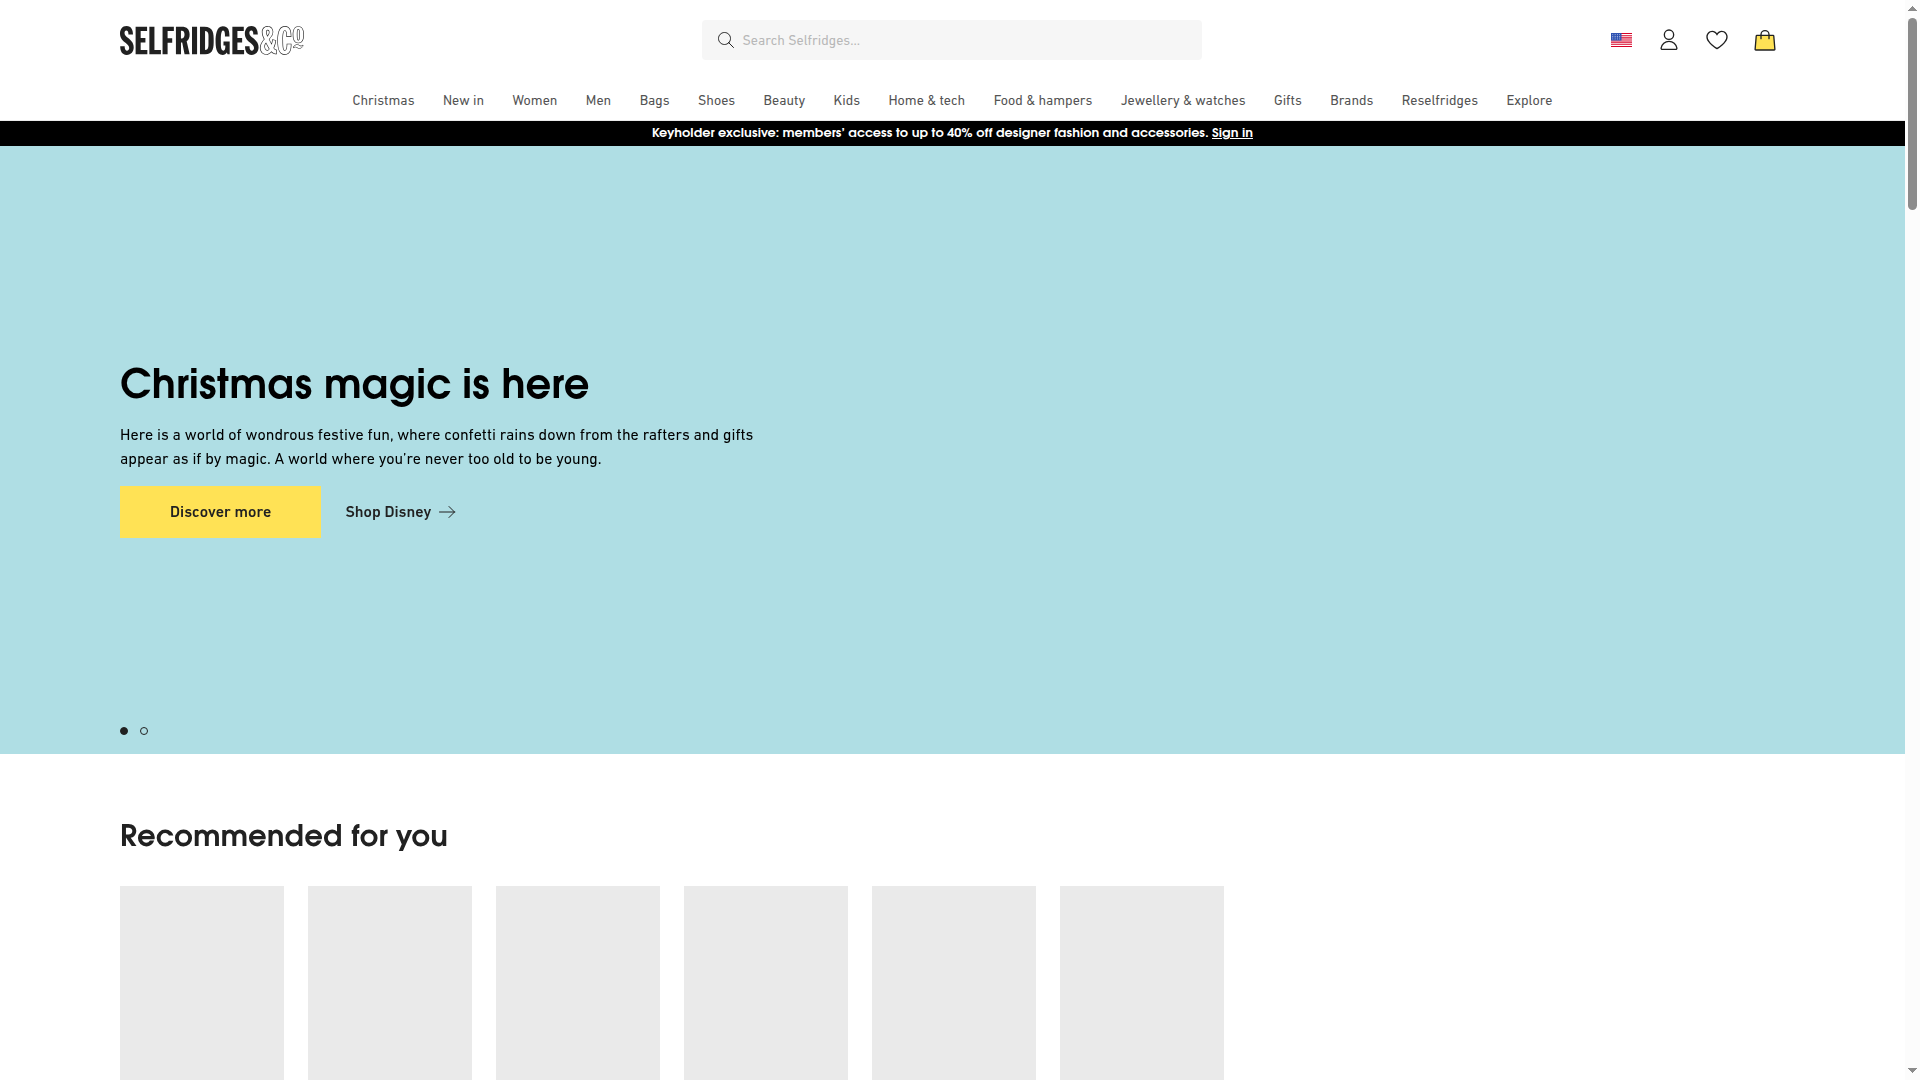Open the Reselfridges section
The width and height of the screenshot is (1920, 1080).
tap(1439, 100)
